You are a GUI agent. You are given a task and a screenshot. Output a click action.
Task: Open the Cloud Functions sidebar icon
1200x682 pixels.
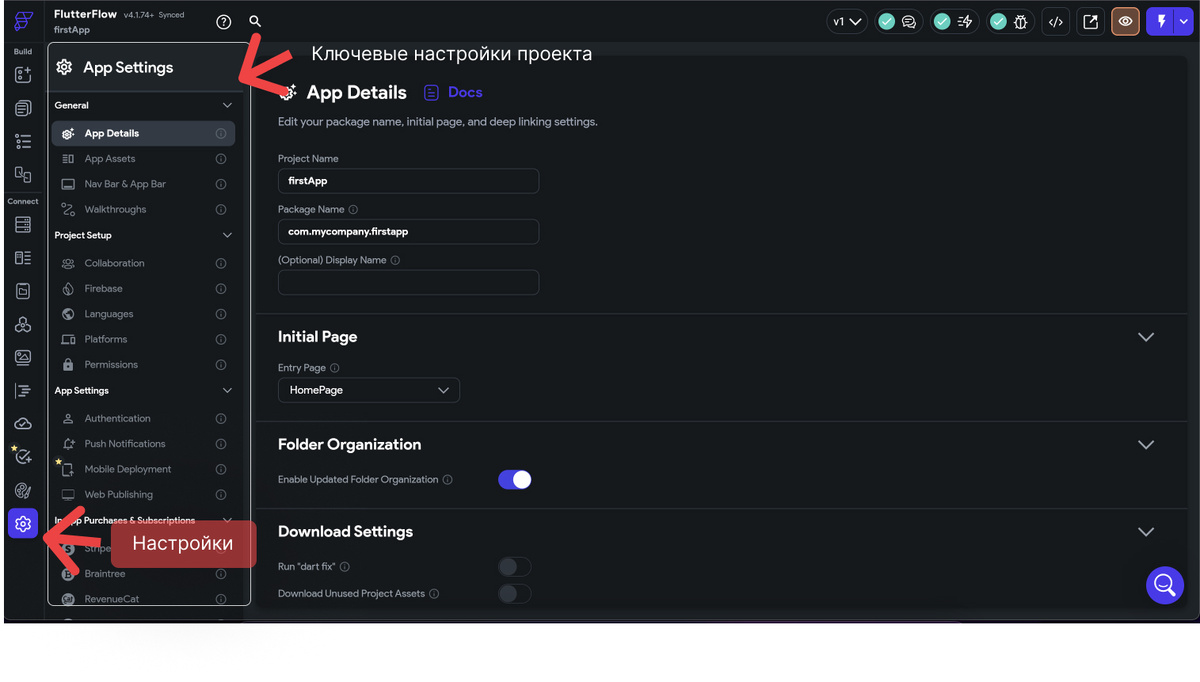(x=23, y=424)
